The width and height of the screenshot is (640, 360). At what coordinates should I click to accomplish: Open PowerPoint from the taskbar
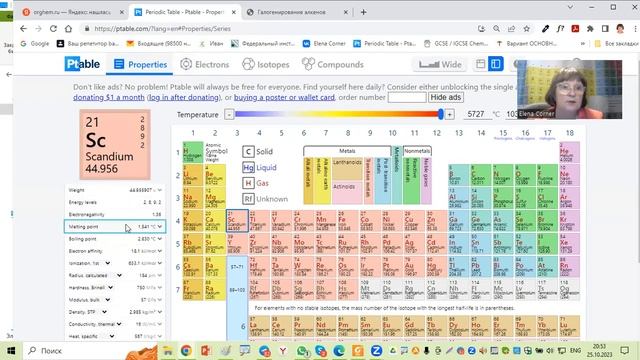(x=206, y=351)
